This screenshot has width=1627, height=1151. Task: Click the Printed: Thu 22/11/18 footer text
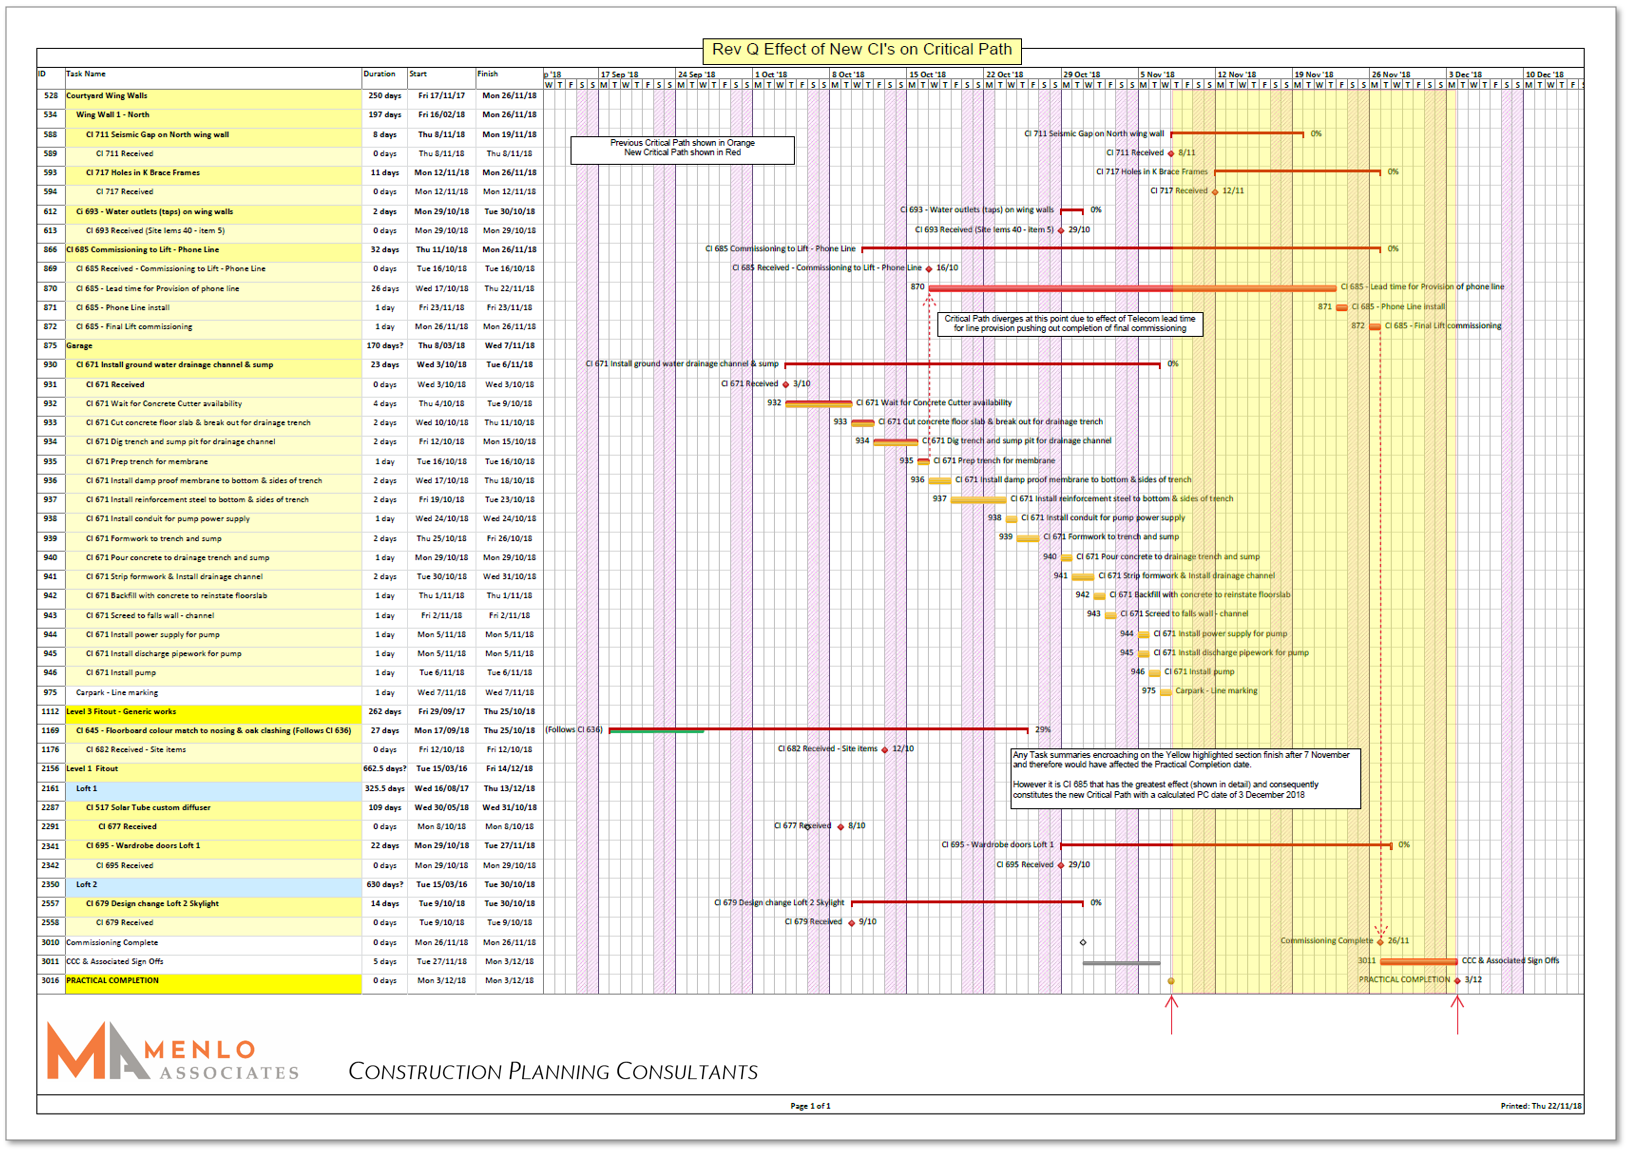[1541, 1106]
